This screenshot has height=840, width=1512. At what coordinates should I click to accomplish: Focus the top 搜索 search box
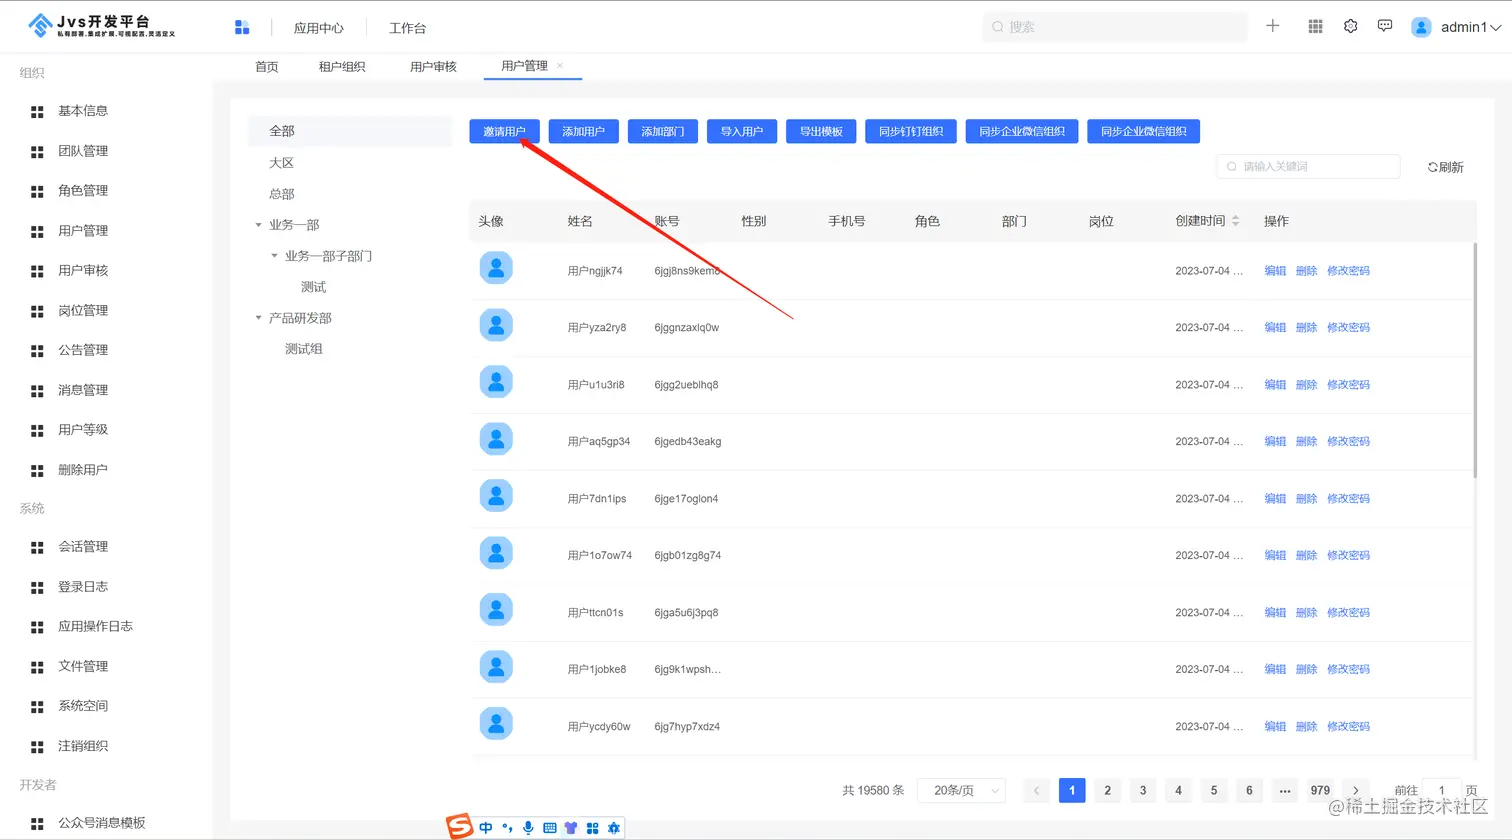pos(1115,27)
